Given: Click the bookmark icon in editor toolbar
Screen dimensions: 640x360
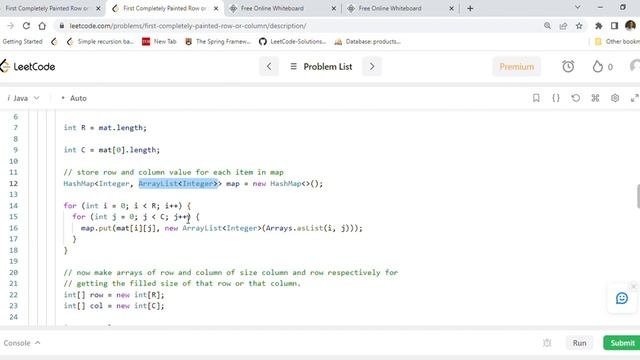Looking at the screenshot, I should [536, 98].
